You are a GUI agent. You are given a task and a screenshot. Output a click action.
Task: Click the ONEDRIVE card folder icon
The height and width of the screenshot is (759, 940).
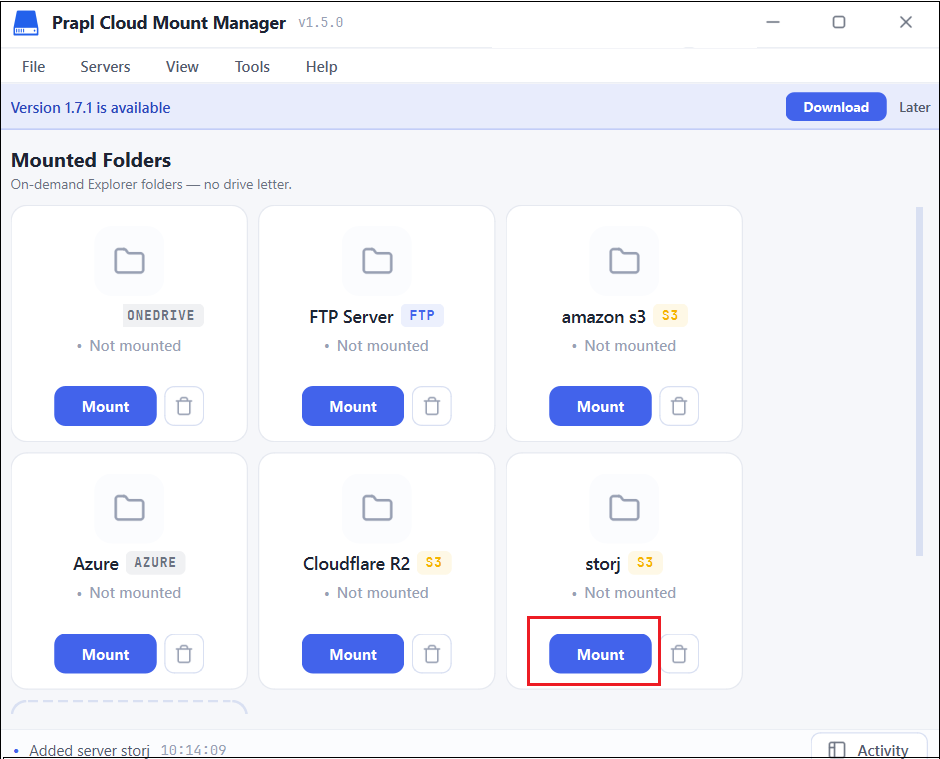point(129,261)
